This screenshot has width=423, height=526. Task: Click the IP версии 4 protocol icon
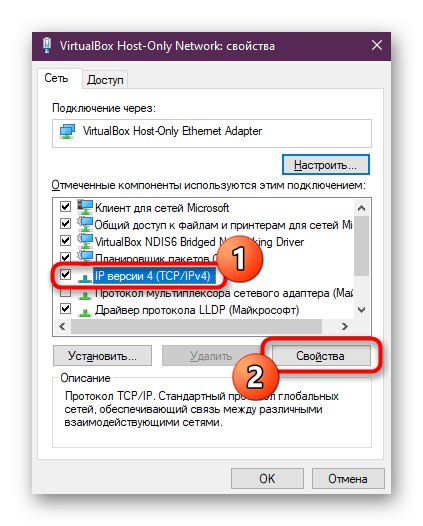pyautogui.click(x=85, y=277)
